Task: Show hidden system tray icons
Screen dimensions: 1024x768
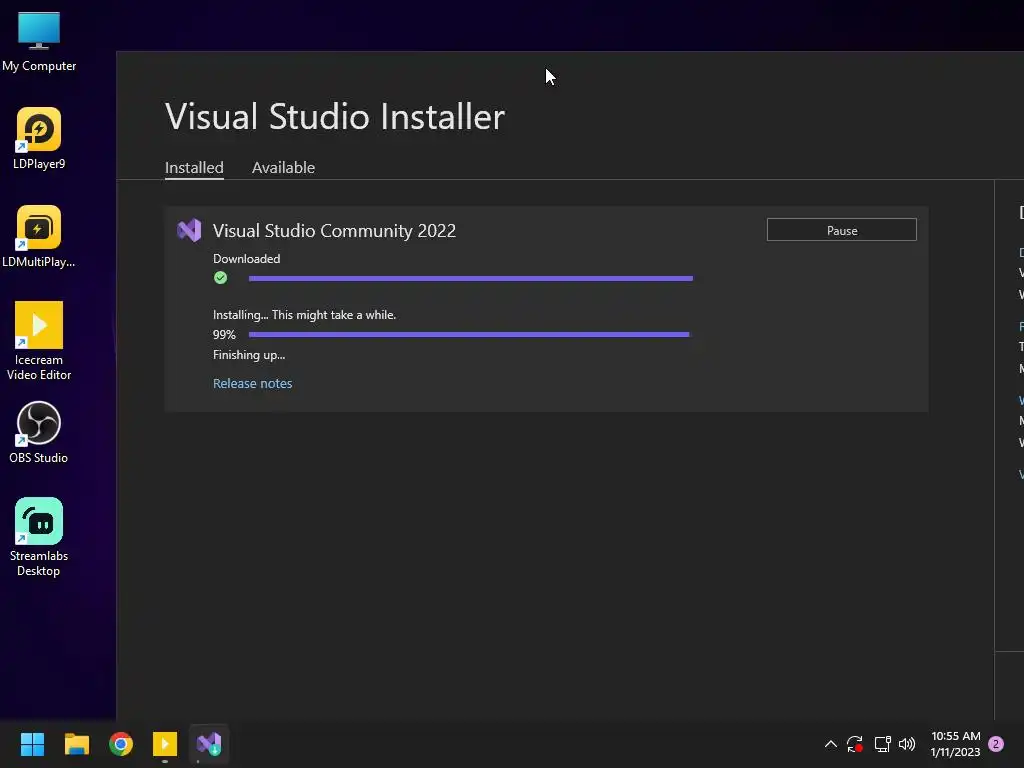Action: [831, 744]
